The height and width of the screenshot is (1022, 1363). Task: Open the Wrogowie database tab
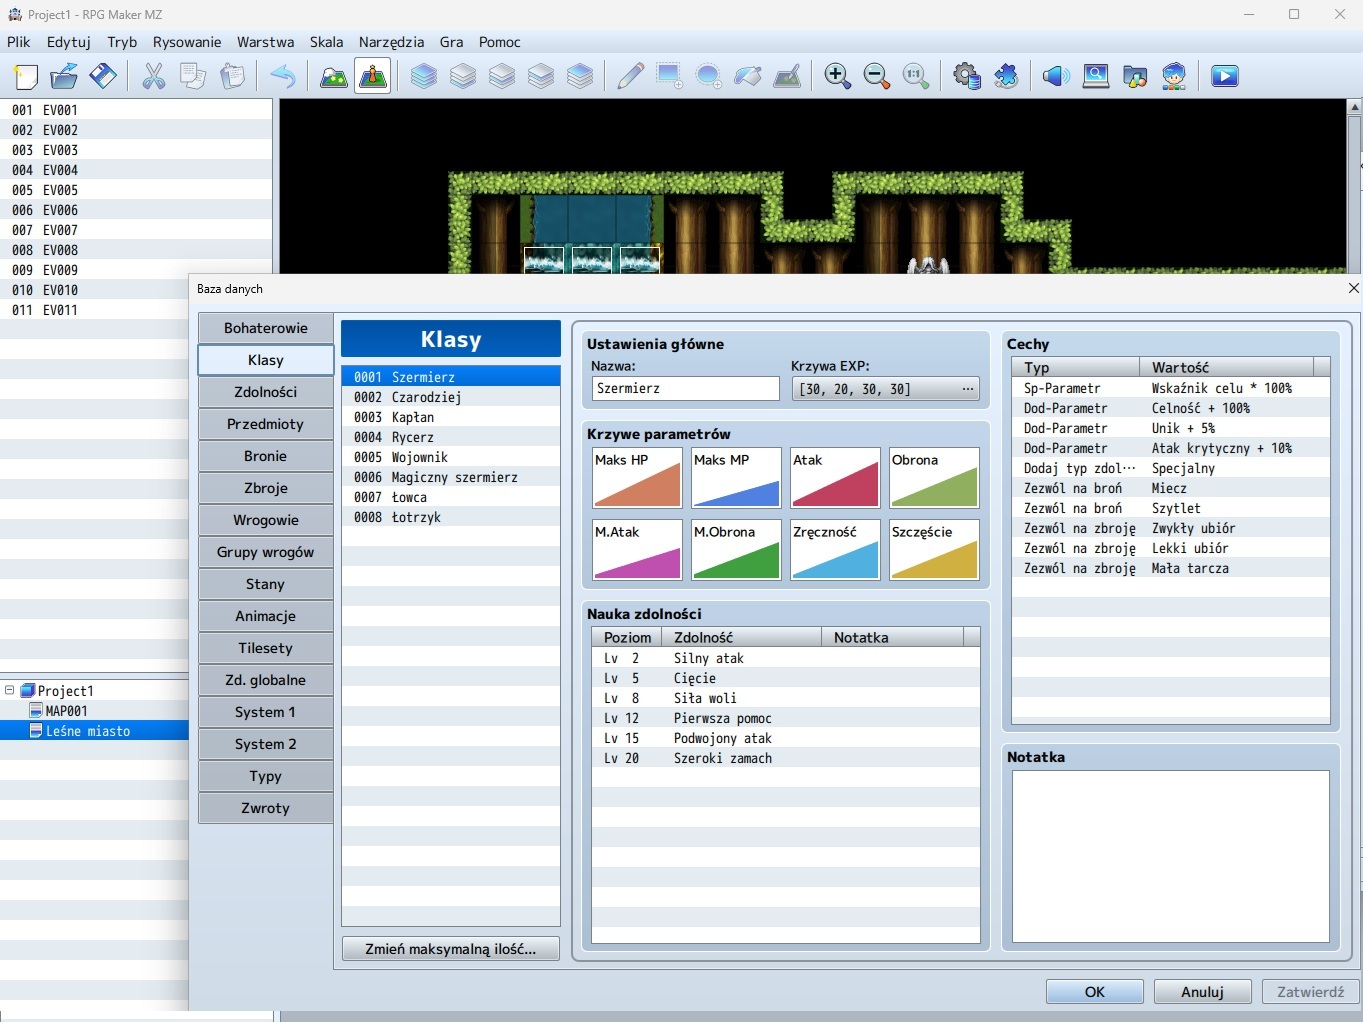tap(265, 520)
